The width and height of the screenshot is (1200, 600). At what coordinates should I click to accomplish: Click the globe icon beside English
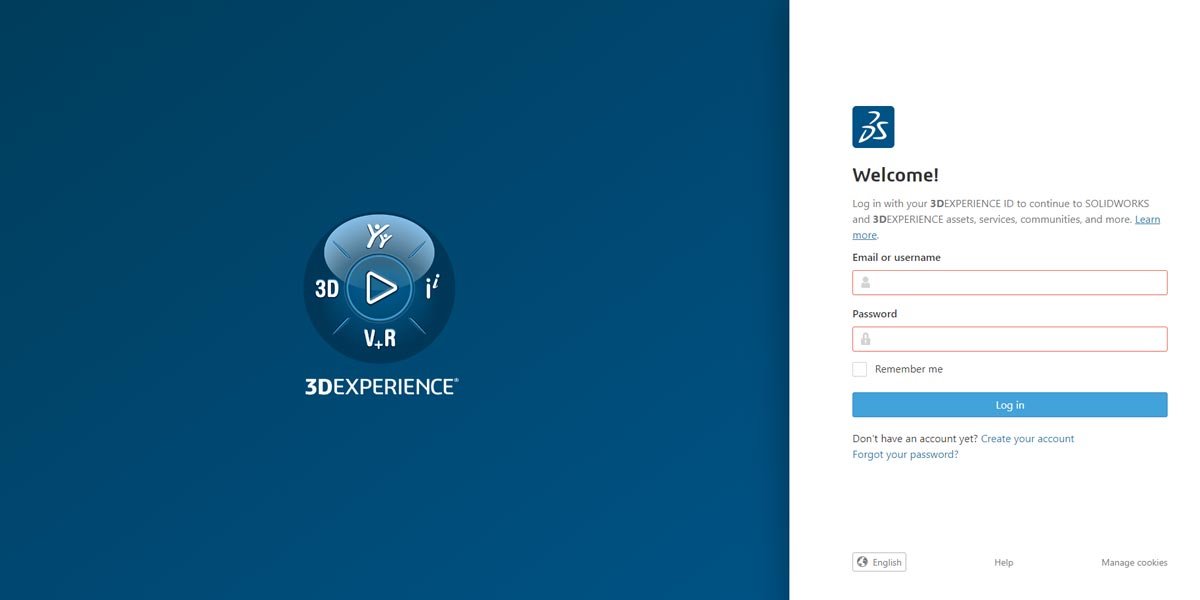(863, 562)
